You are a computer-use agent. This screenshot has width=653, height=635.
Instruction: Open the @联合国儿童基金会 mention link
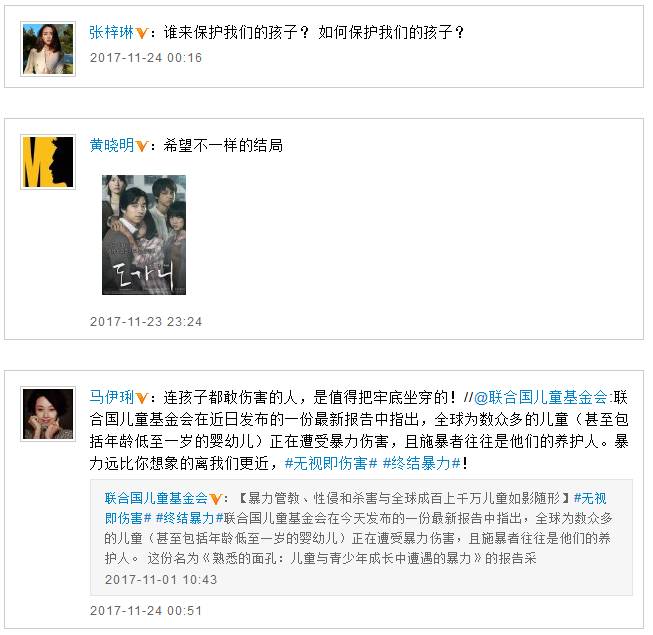coord(541,397)
